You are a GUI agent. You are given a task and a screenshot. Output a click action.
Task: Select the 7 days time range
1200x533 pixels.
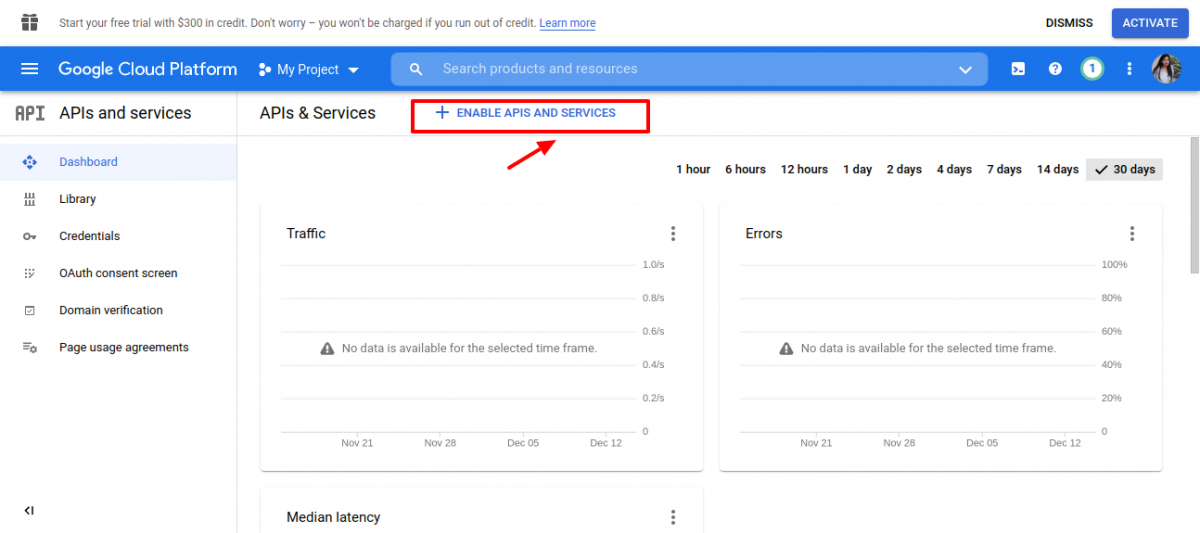coord(1004,169)
